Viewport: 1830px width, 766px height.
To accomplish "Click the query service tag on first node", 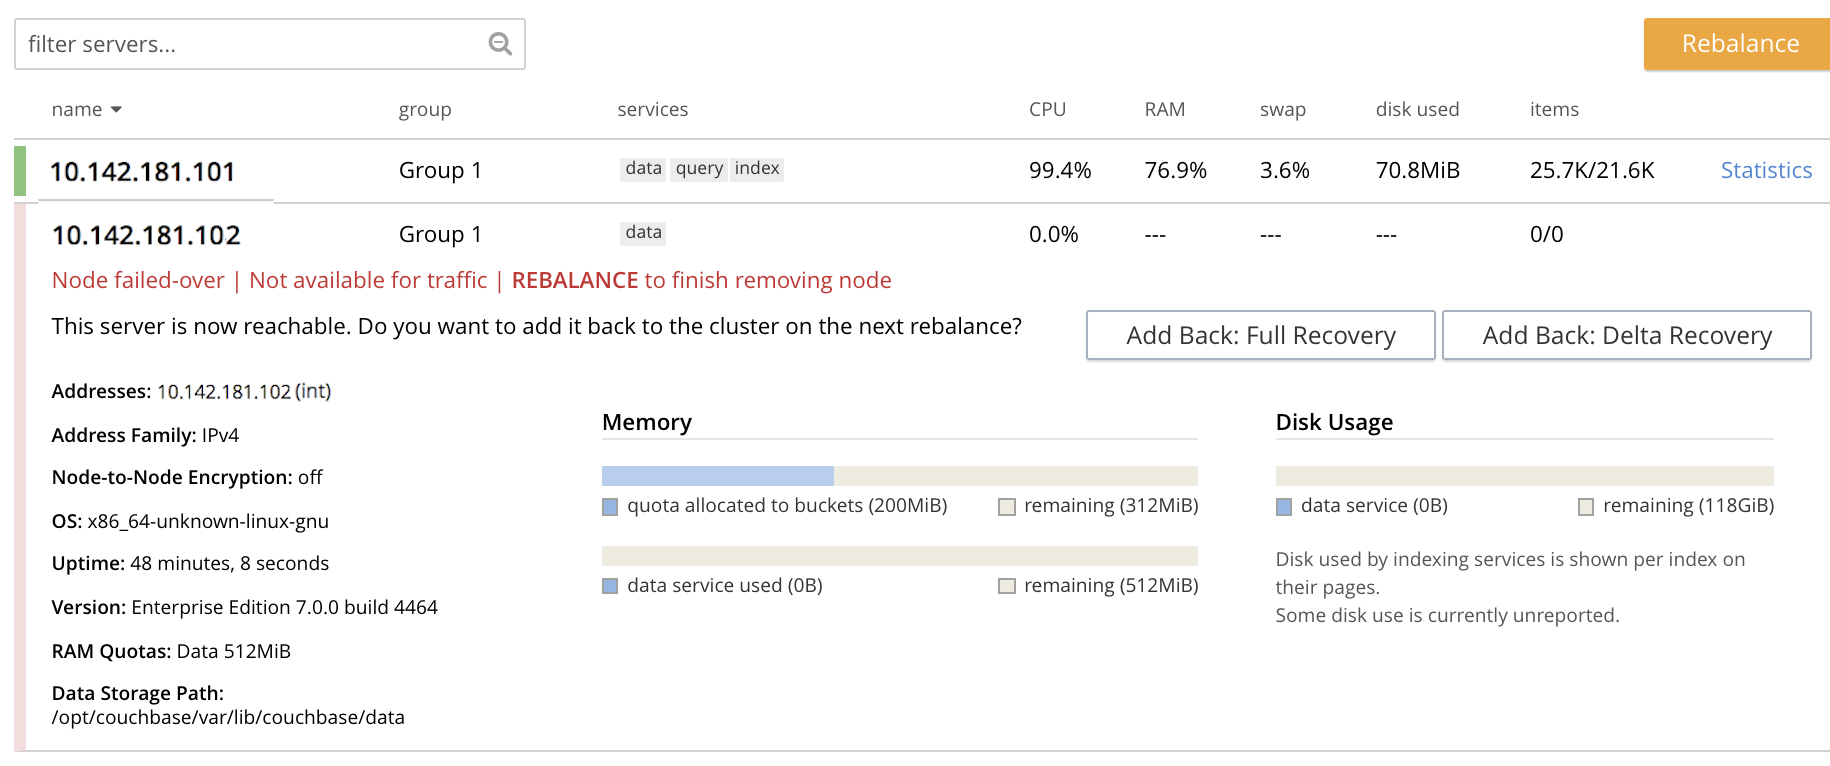I will (x=699, y=169).
